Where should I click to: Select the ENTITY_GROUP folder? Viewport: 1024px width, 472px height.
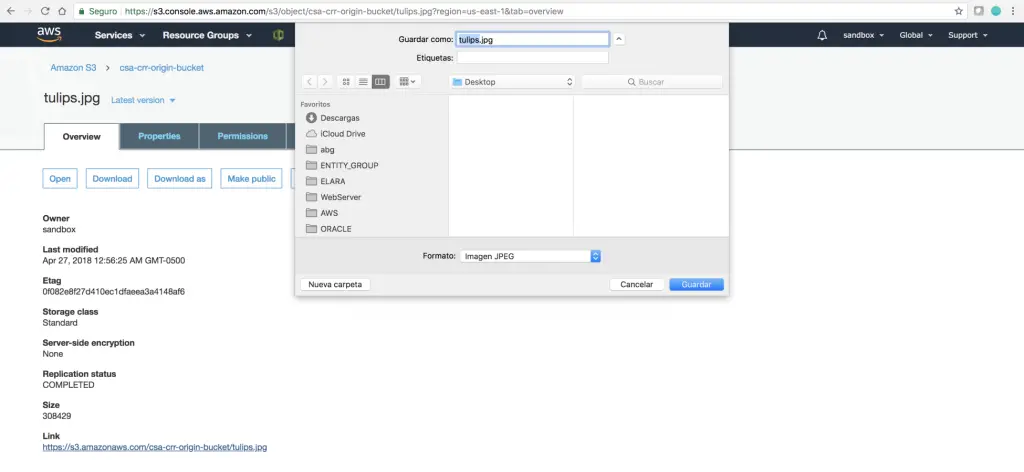point(342,165)
